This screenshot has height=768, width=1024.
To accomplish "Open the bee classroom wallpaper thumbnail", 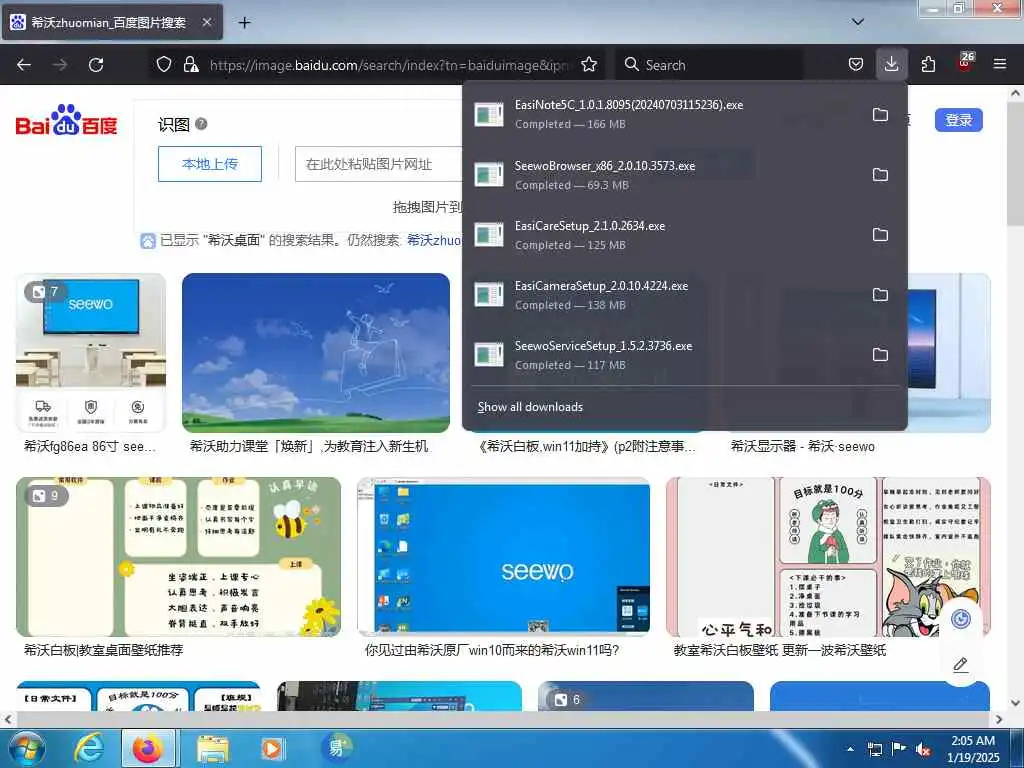I will pos(178,556).
